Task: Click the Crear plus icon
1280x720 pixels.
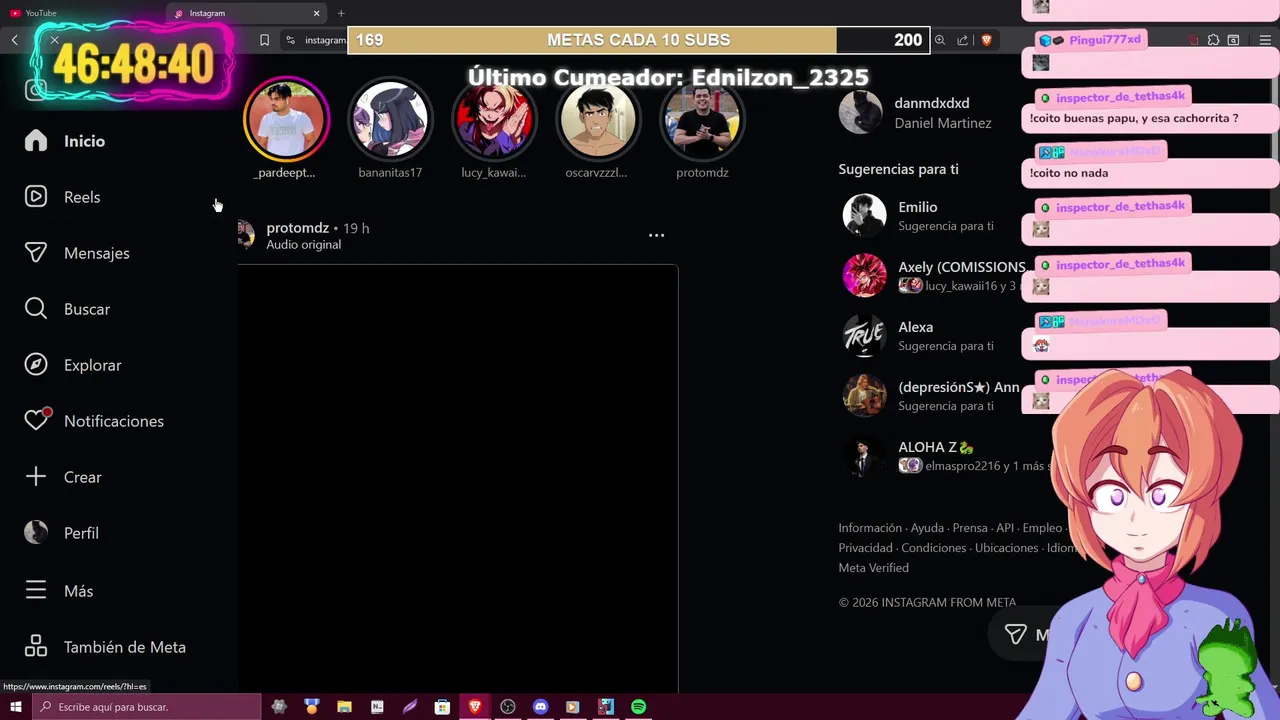Action: (36, 477)
